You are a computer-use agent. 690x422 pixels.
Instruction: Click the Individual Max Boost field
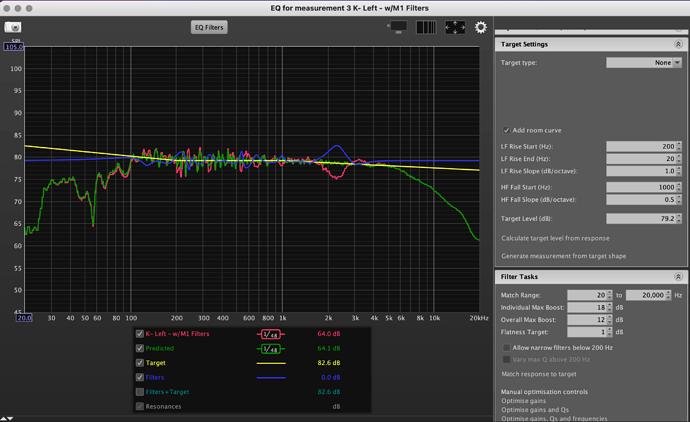tap(587, 308)
